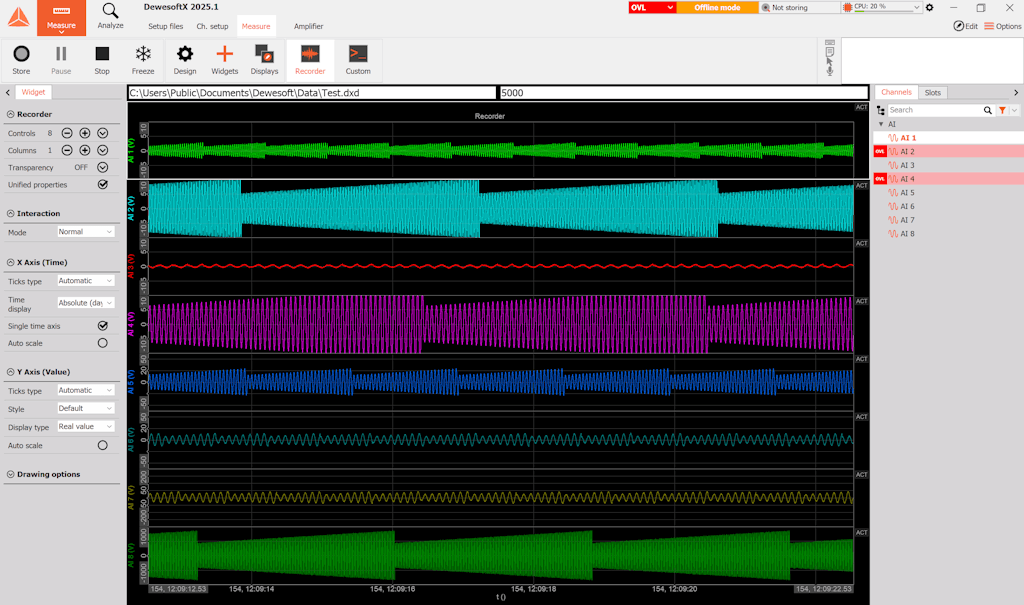
Task: Expand the Drawing options section
Action: click(10, 474)
